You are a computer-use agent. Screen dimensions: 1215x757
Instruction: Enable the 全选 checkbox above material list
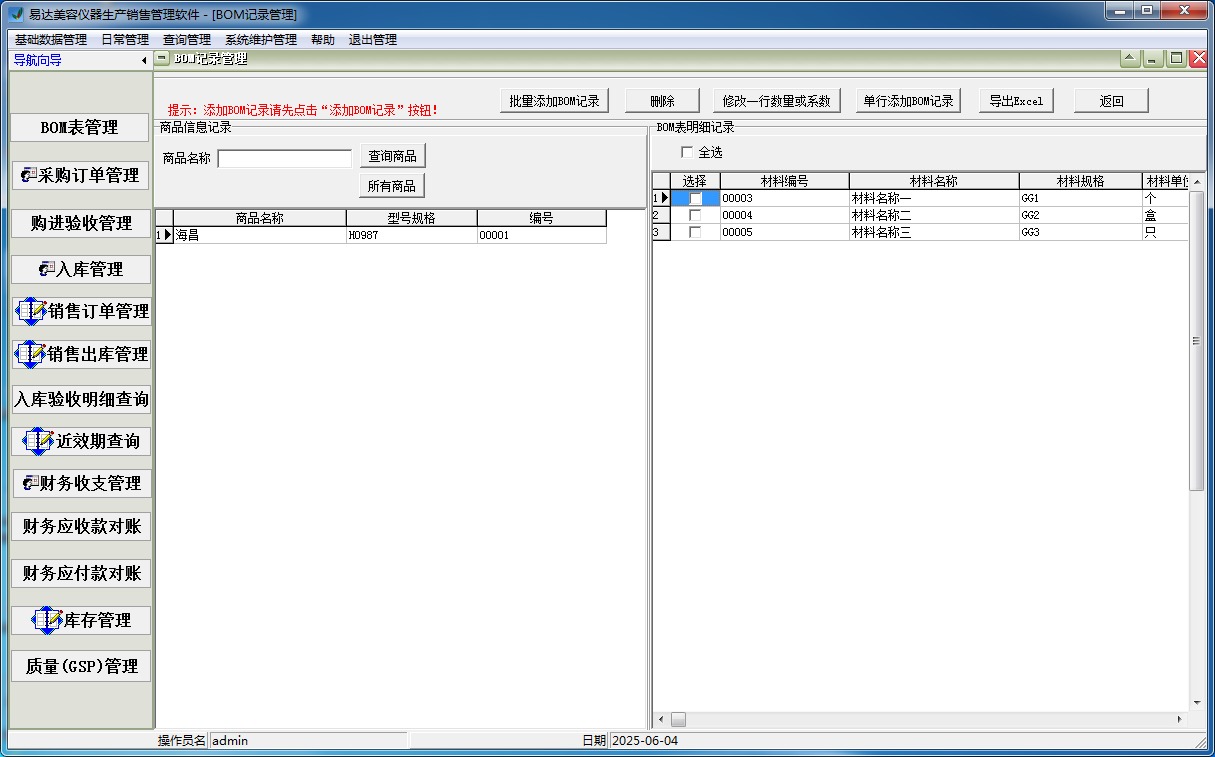coord(688,150)
